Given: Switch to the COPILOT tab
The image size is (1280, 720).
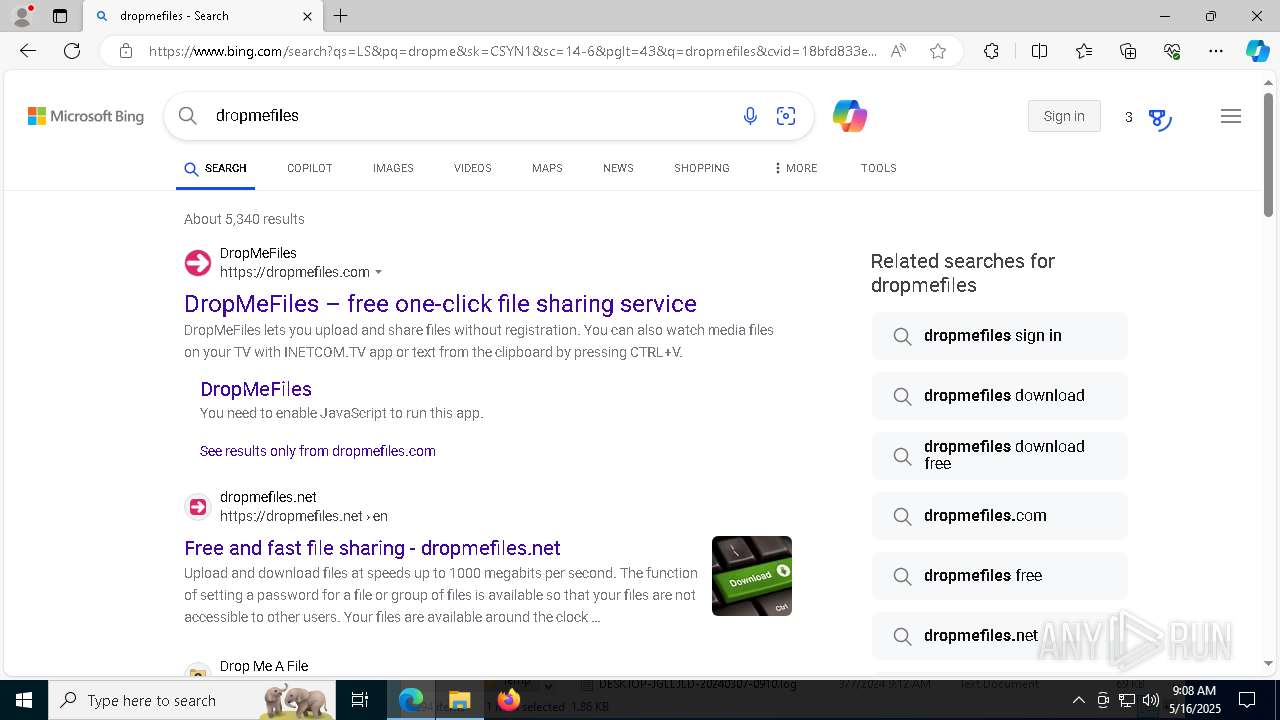Looking at the screenshot, I should [309, 168].
